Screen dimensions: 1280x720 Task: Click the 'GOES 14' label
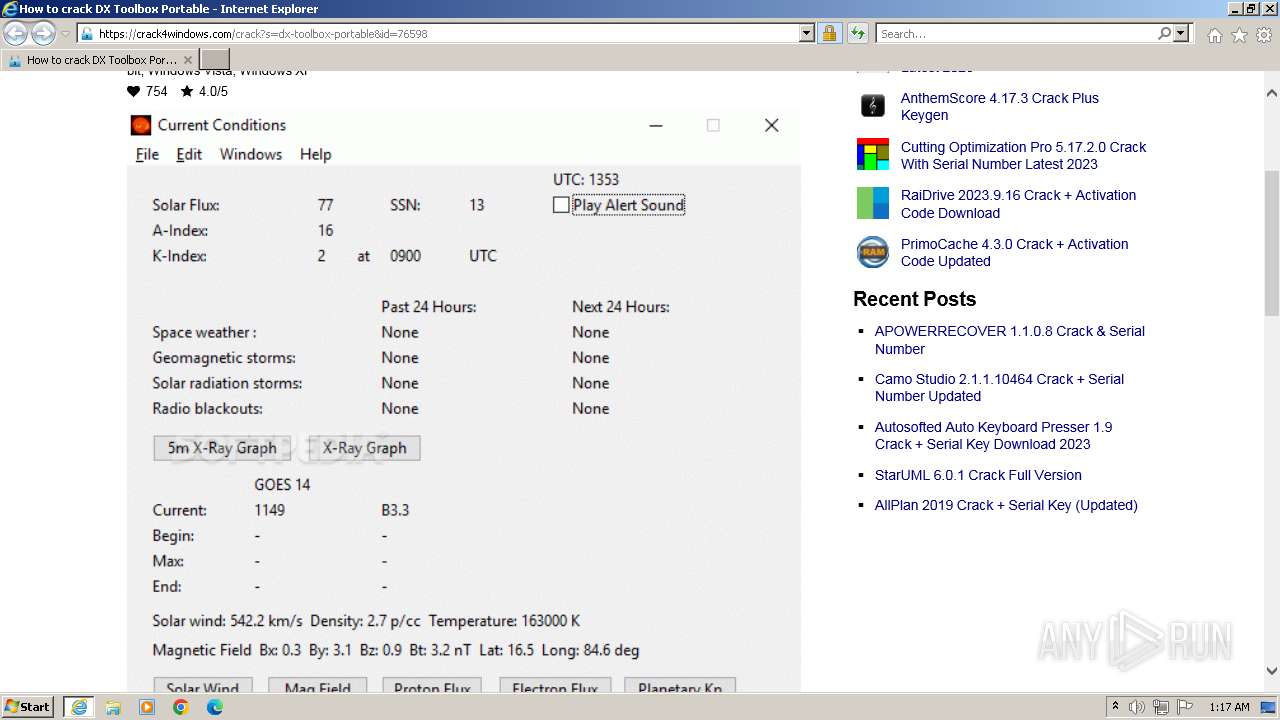282,485
